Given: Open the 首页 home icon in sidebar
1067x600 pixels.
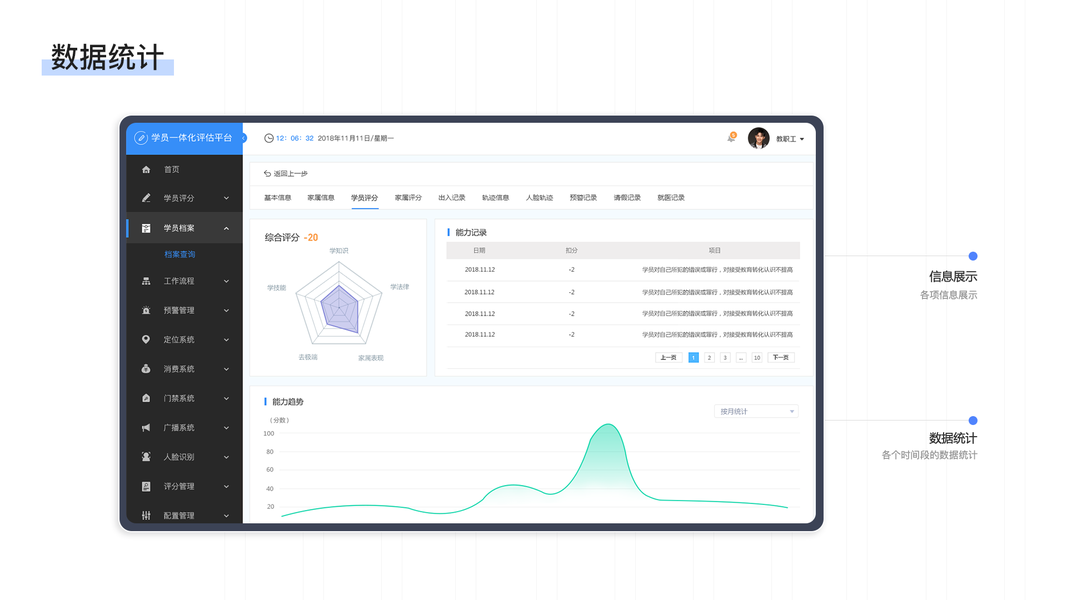Looking at the screenshot, I should tap(146, 169).
